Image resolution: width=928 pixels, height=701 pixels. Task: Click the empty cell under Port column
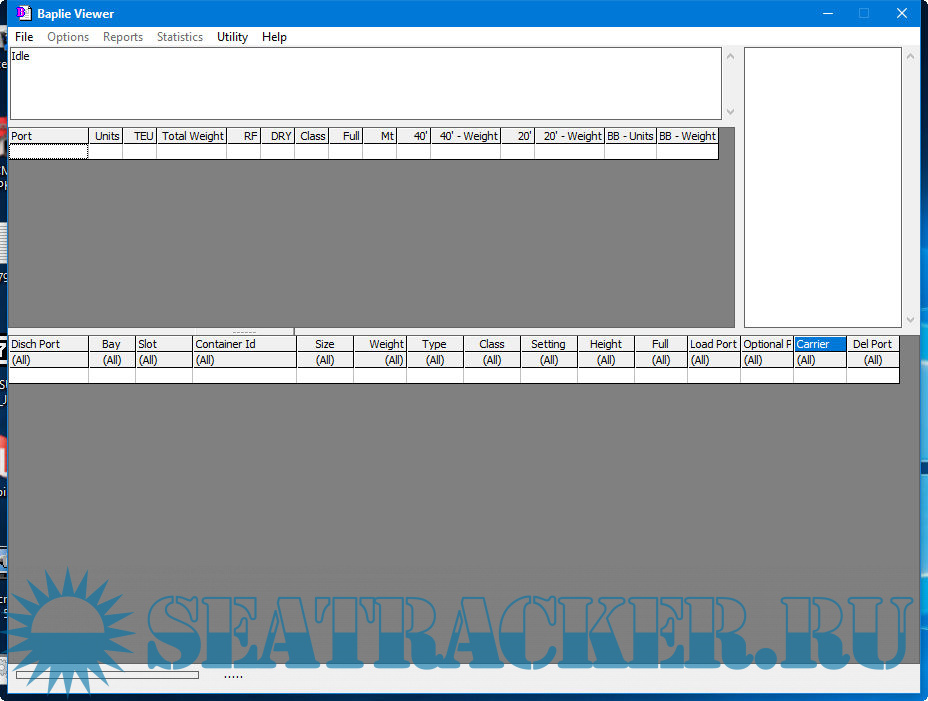[48, 152]
